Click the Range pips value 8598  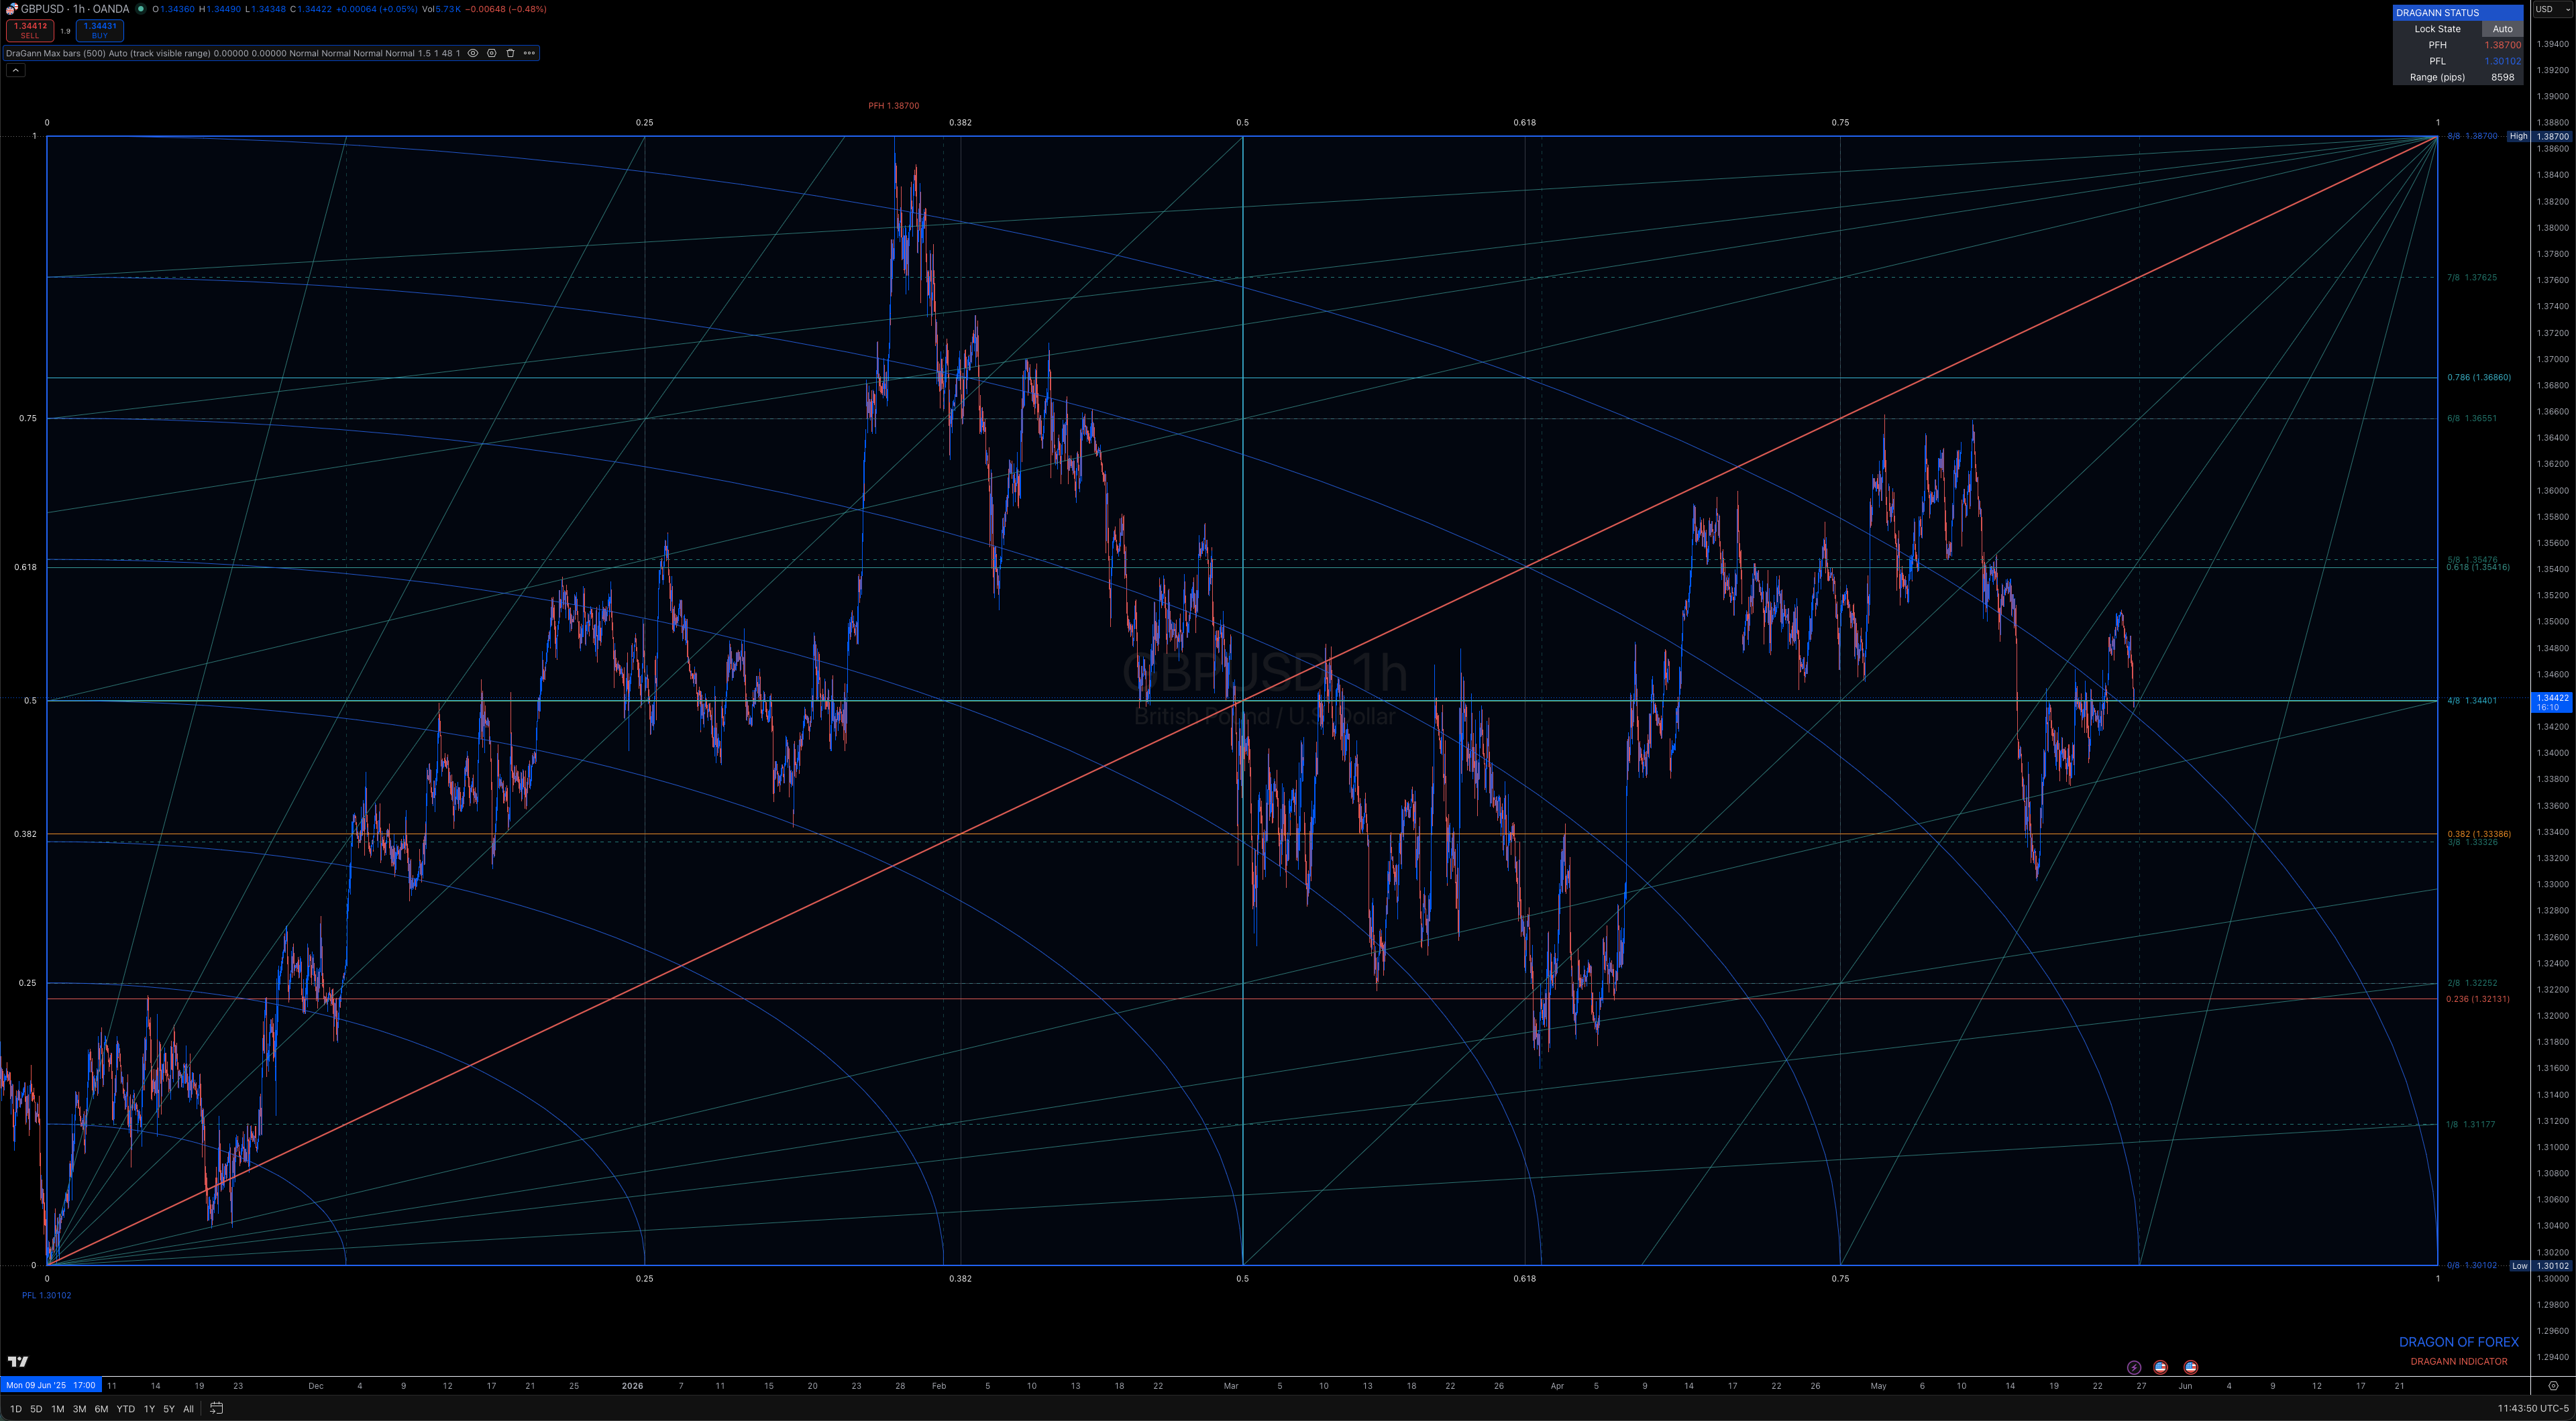coord(2502,77)
